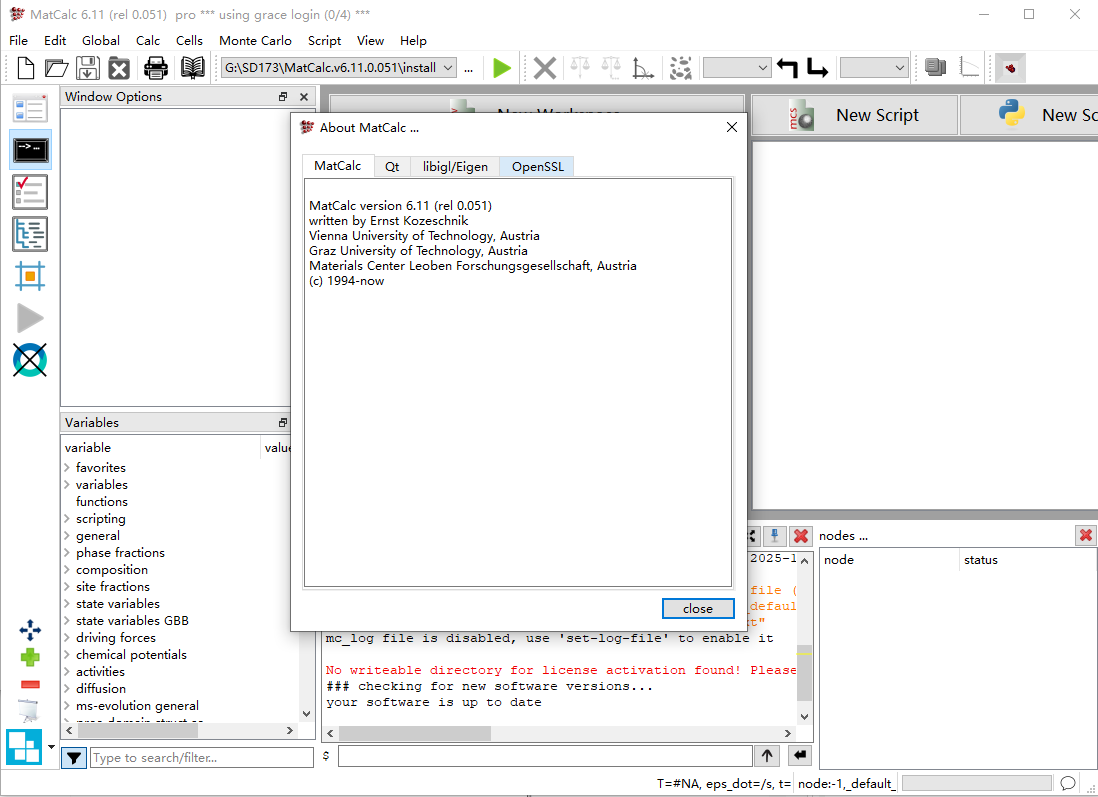The height and width of the screenshot is (797, 1098).
Task: Click the large gray X cancel icon
Action: coord(545,68)
